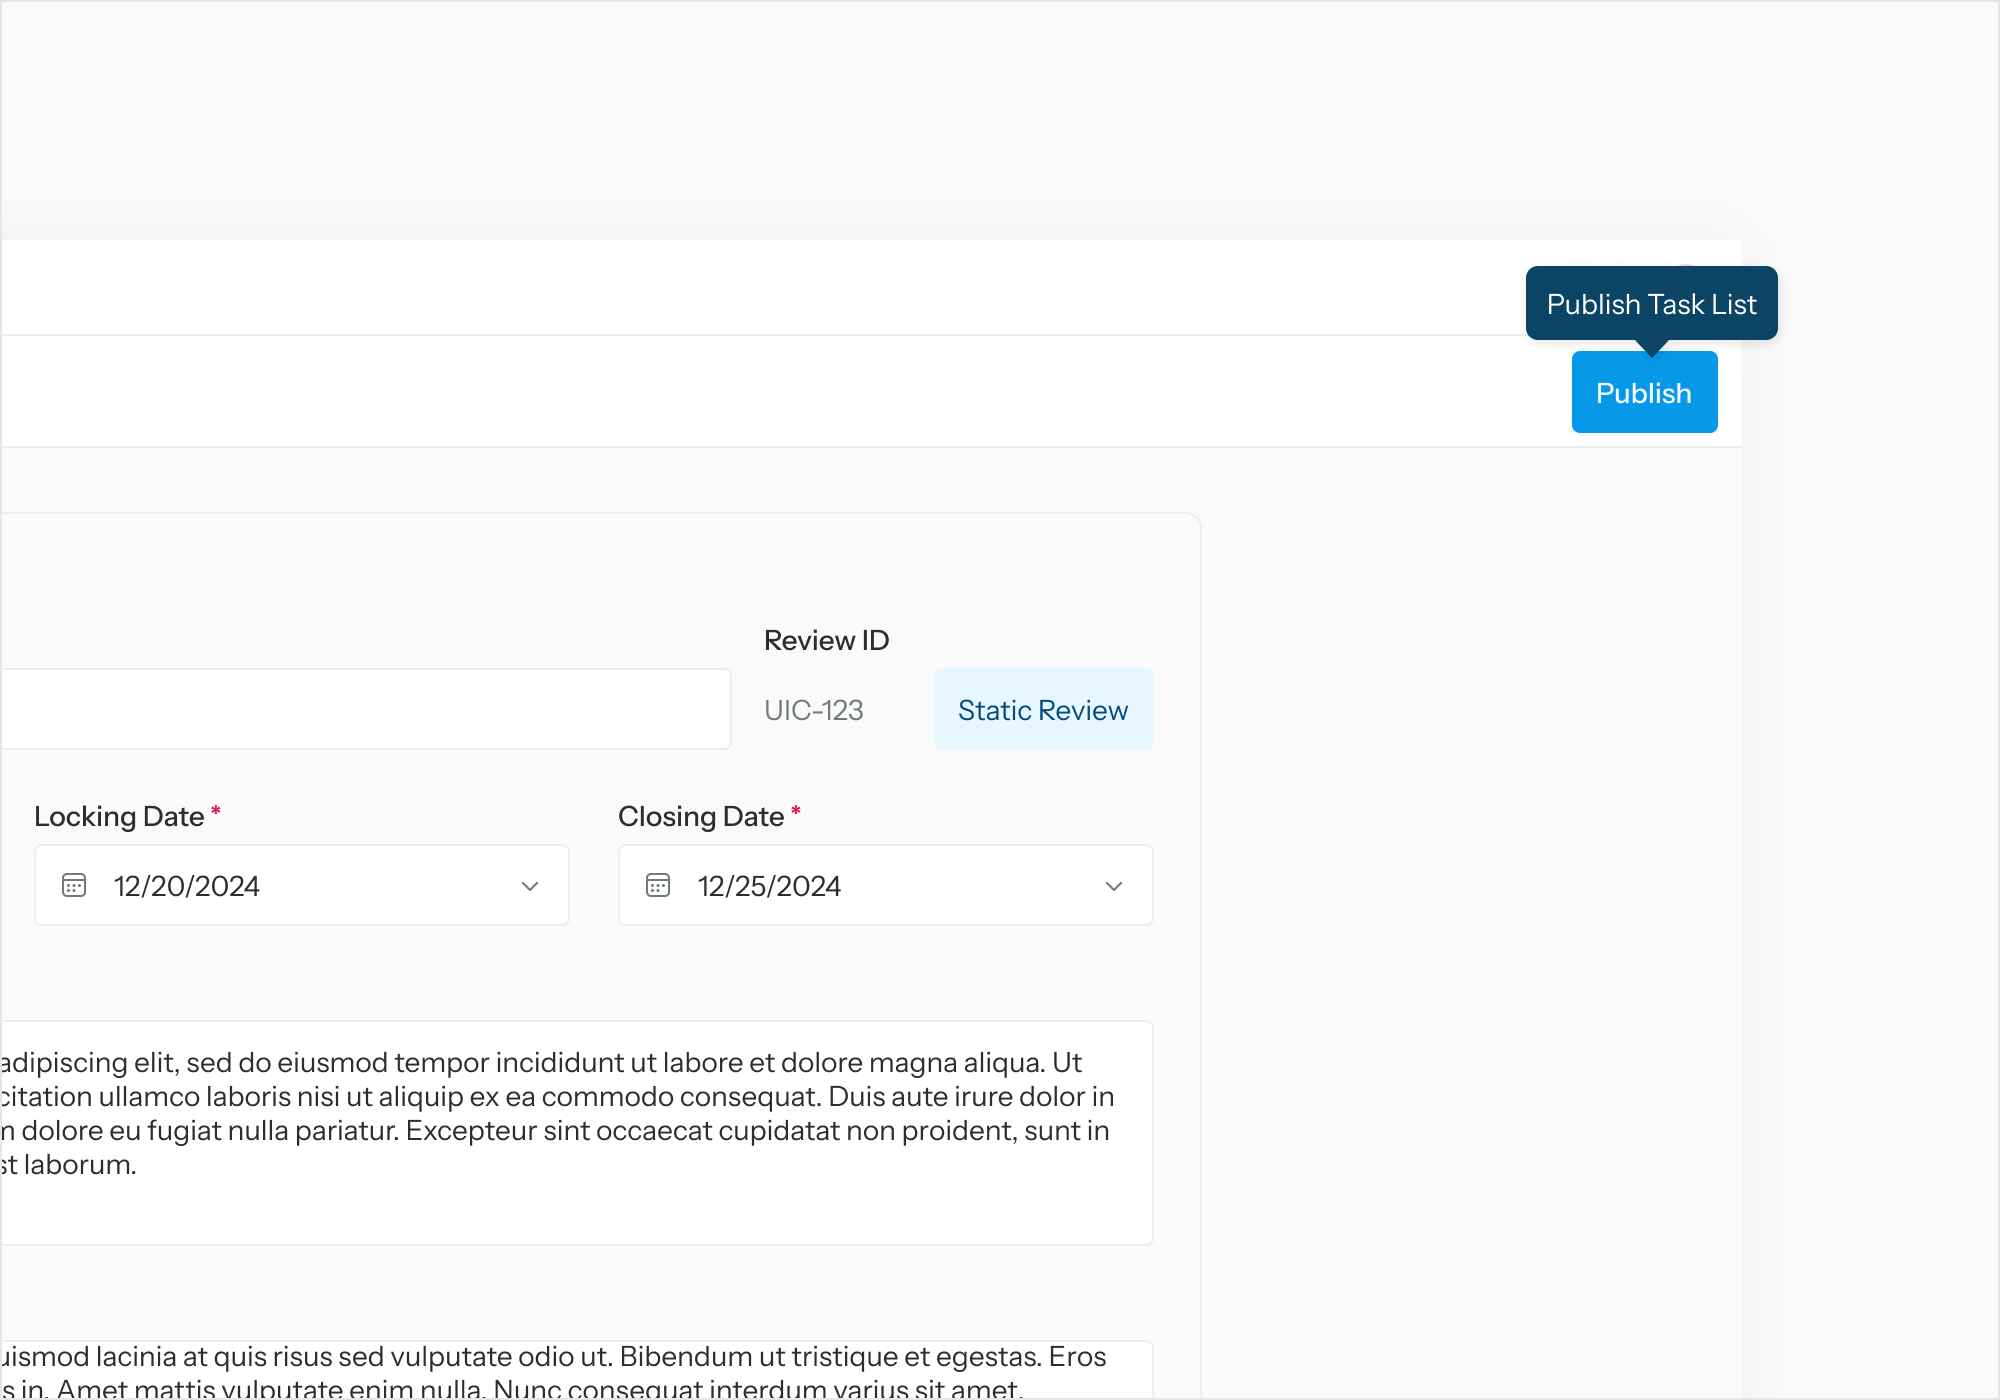The width and height of the screenshot is (2000, 1400).
Task: Click the 12/25/2024 closing date value
Action: point(769,886)
